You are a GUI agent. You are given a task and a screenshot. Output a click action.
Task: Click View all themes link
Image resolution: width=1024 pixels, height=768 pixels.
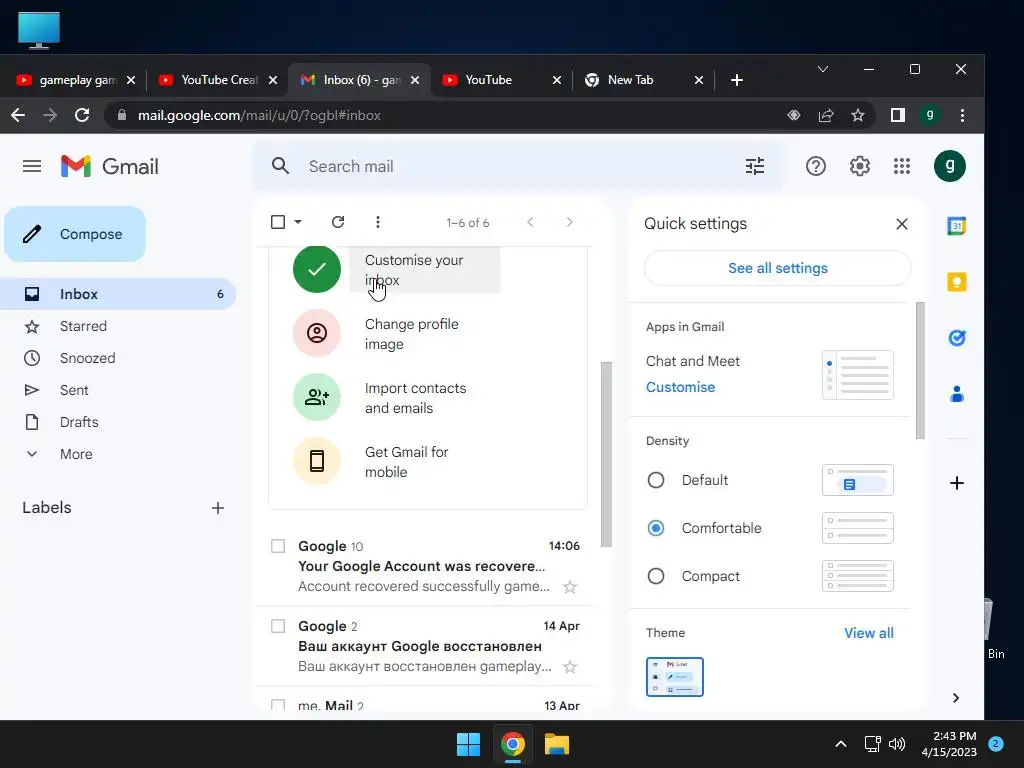pos(868,633)
